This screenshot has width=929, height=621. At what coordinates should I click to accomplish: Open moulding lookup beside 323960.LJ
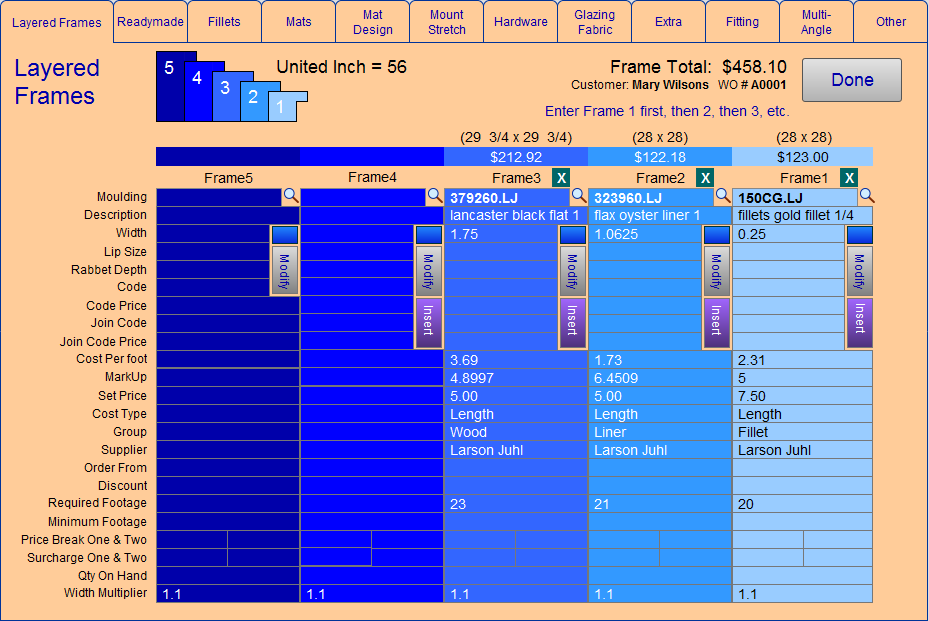coord(722,197)
